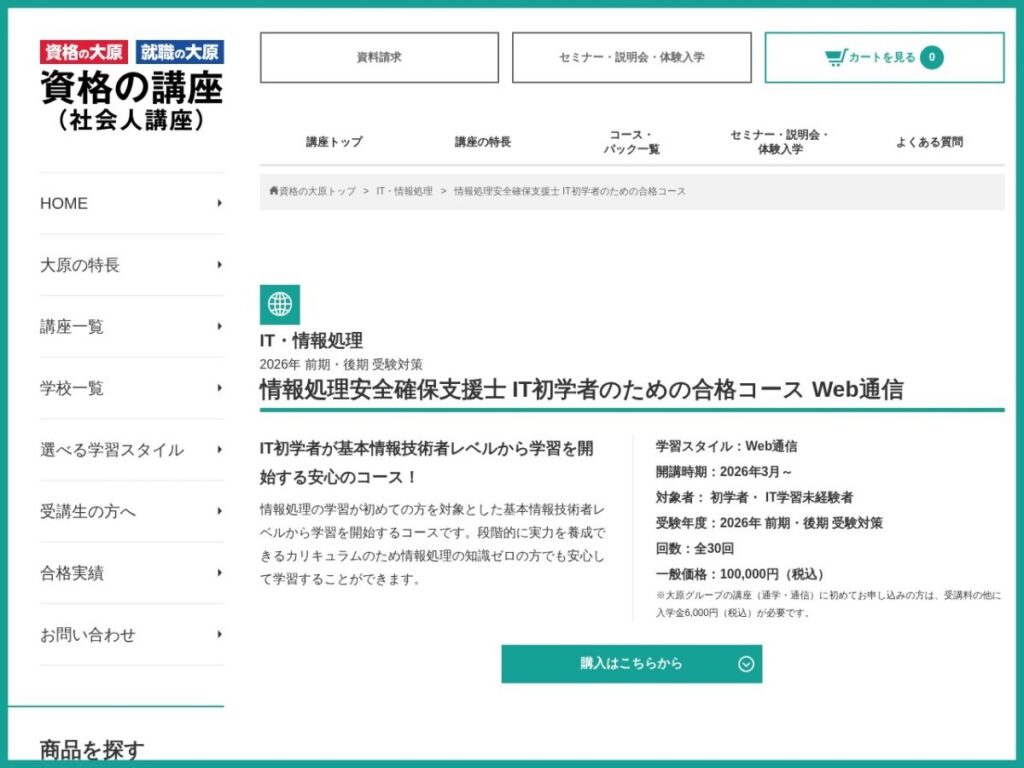Open 学校一覧 sidebar item
Screen dimensions: 1024x768
tap(131, 388)
